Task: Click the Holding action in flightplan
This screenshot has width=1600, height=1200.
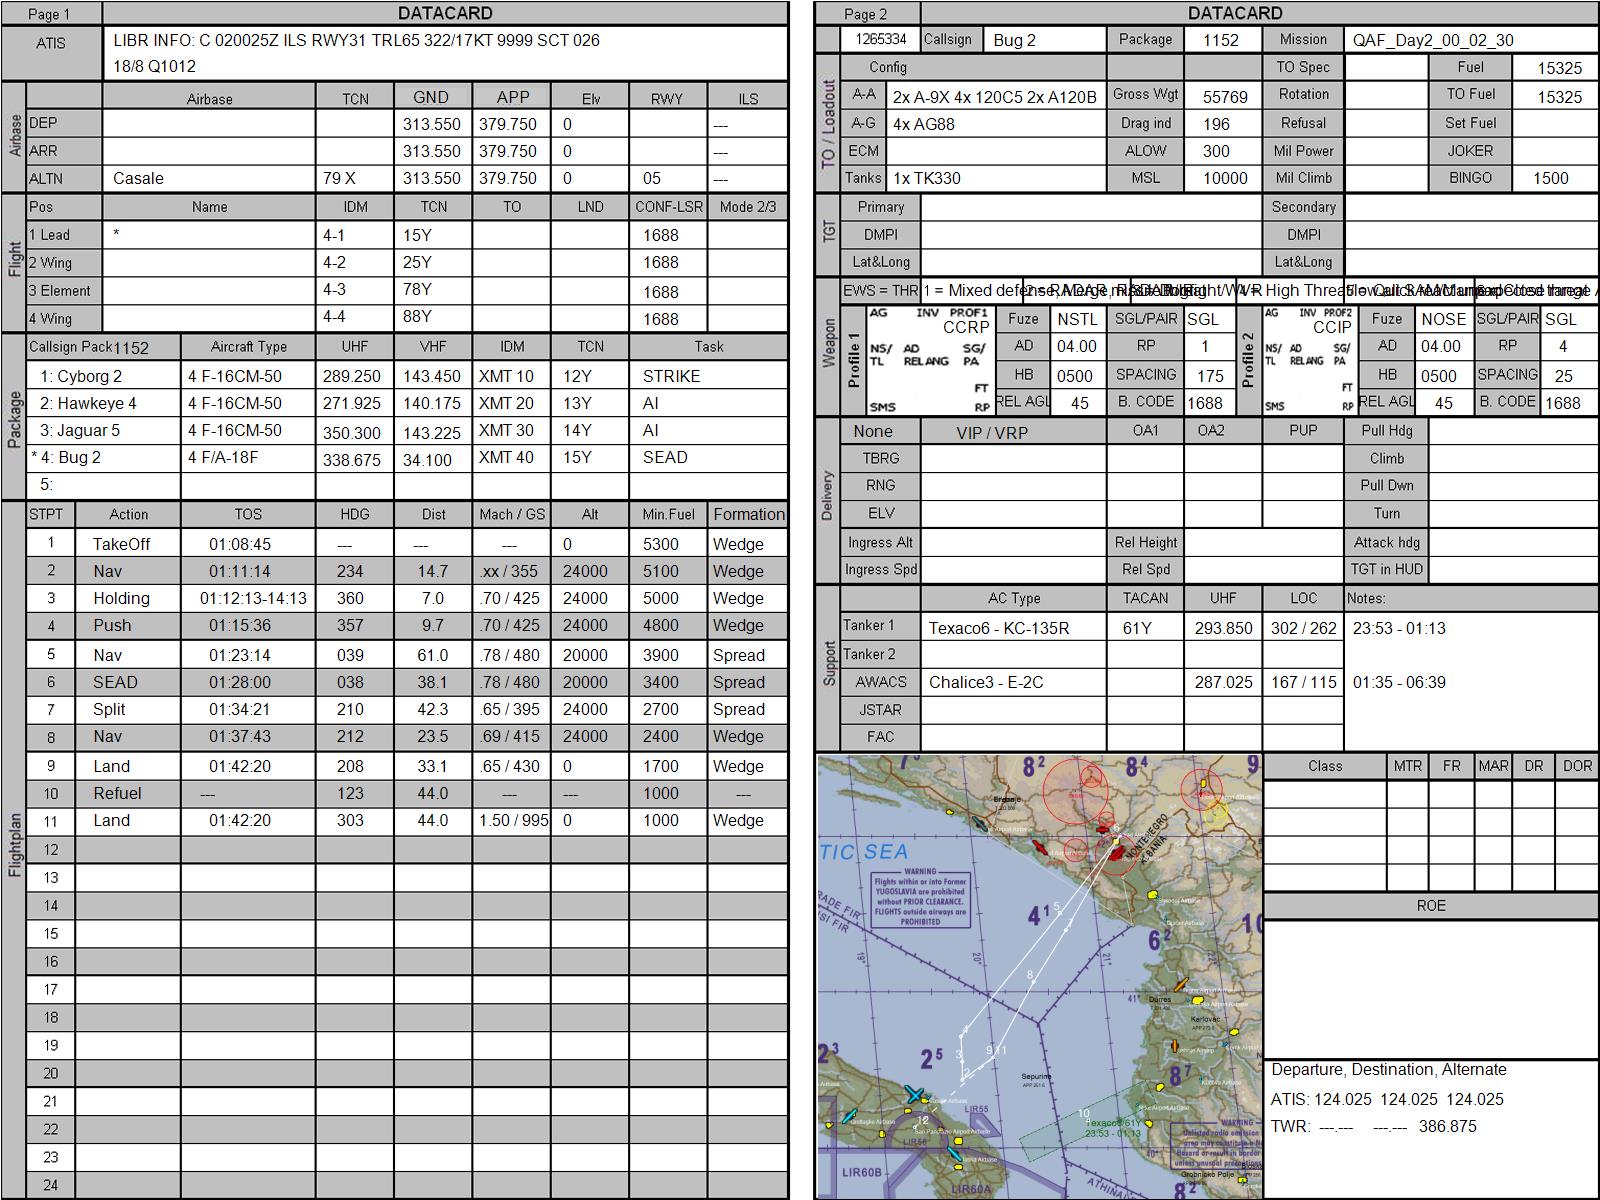Action: click(x=121, y=598)
